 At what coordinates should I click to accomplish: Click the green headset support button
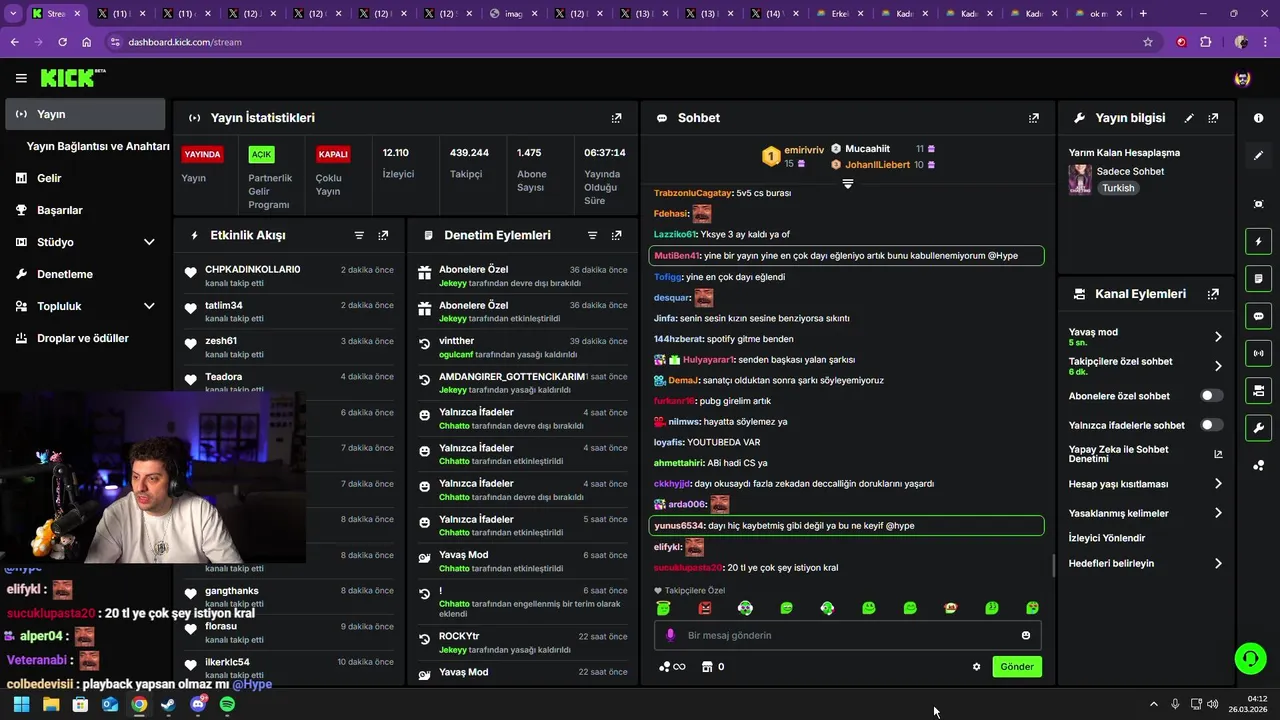point(1250,658)
